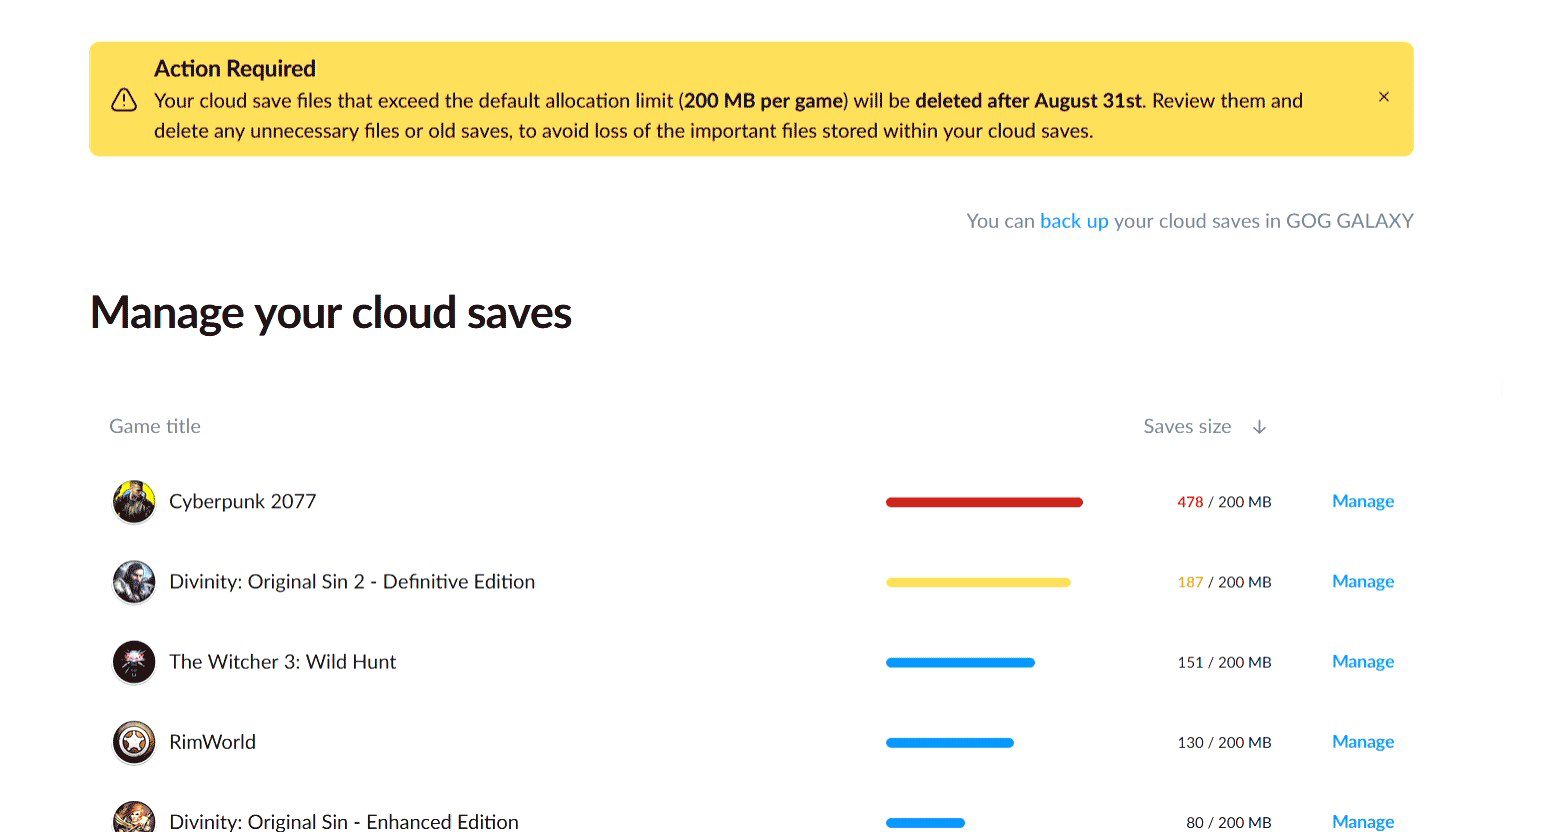Click The Witcher 3 blue usage bar
The width and height of the screenshot is (1556, 832).
960,662
